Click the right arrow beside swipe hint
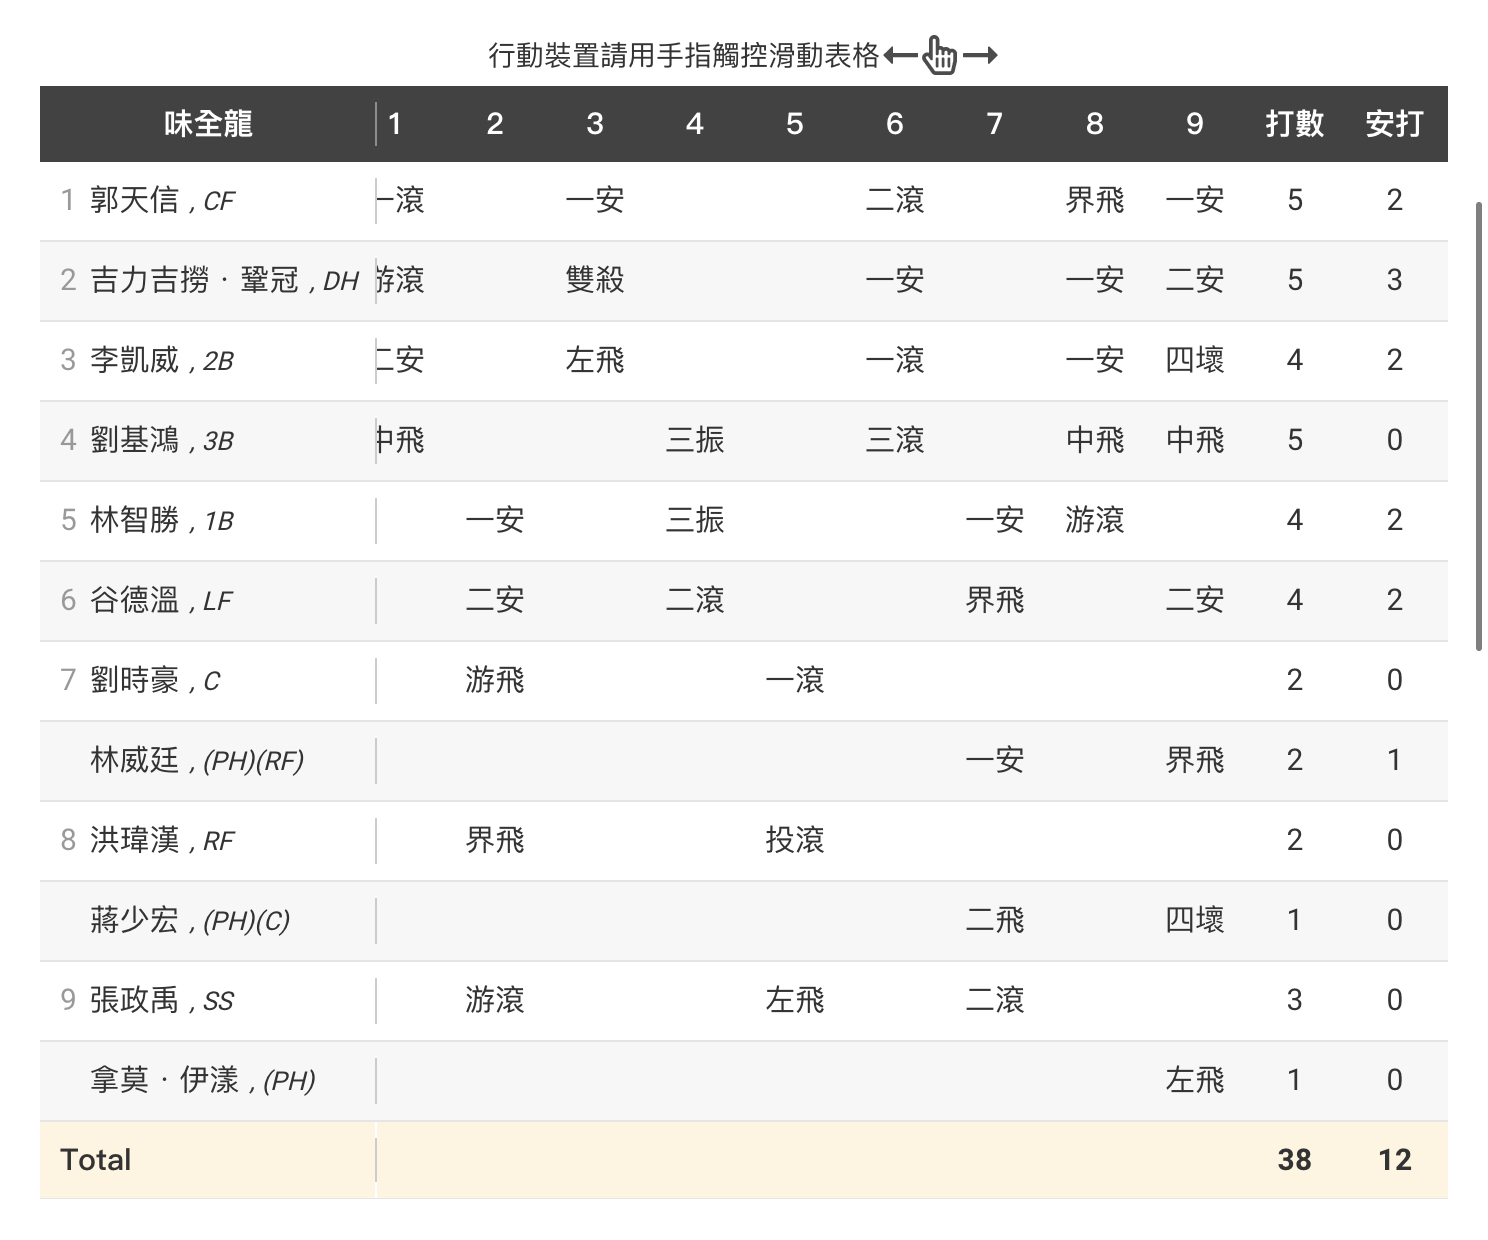Screen dimensions: 1488x1240 (x=980, y=55)
